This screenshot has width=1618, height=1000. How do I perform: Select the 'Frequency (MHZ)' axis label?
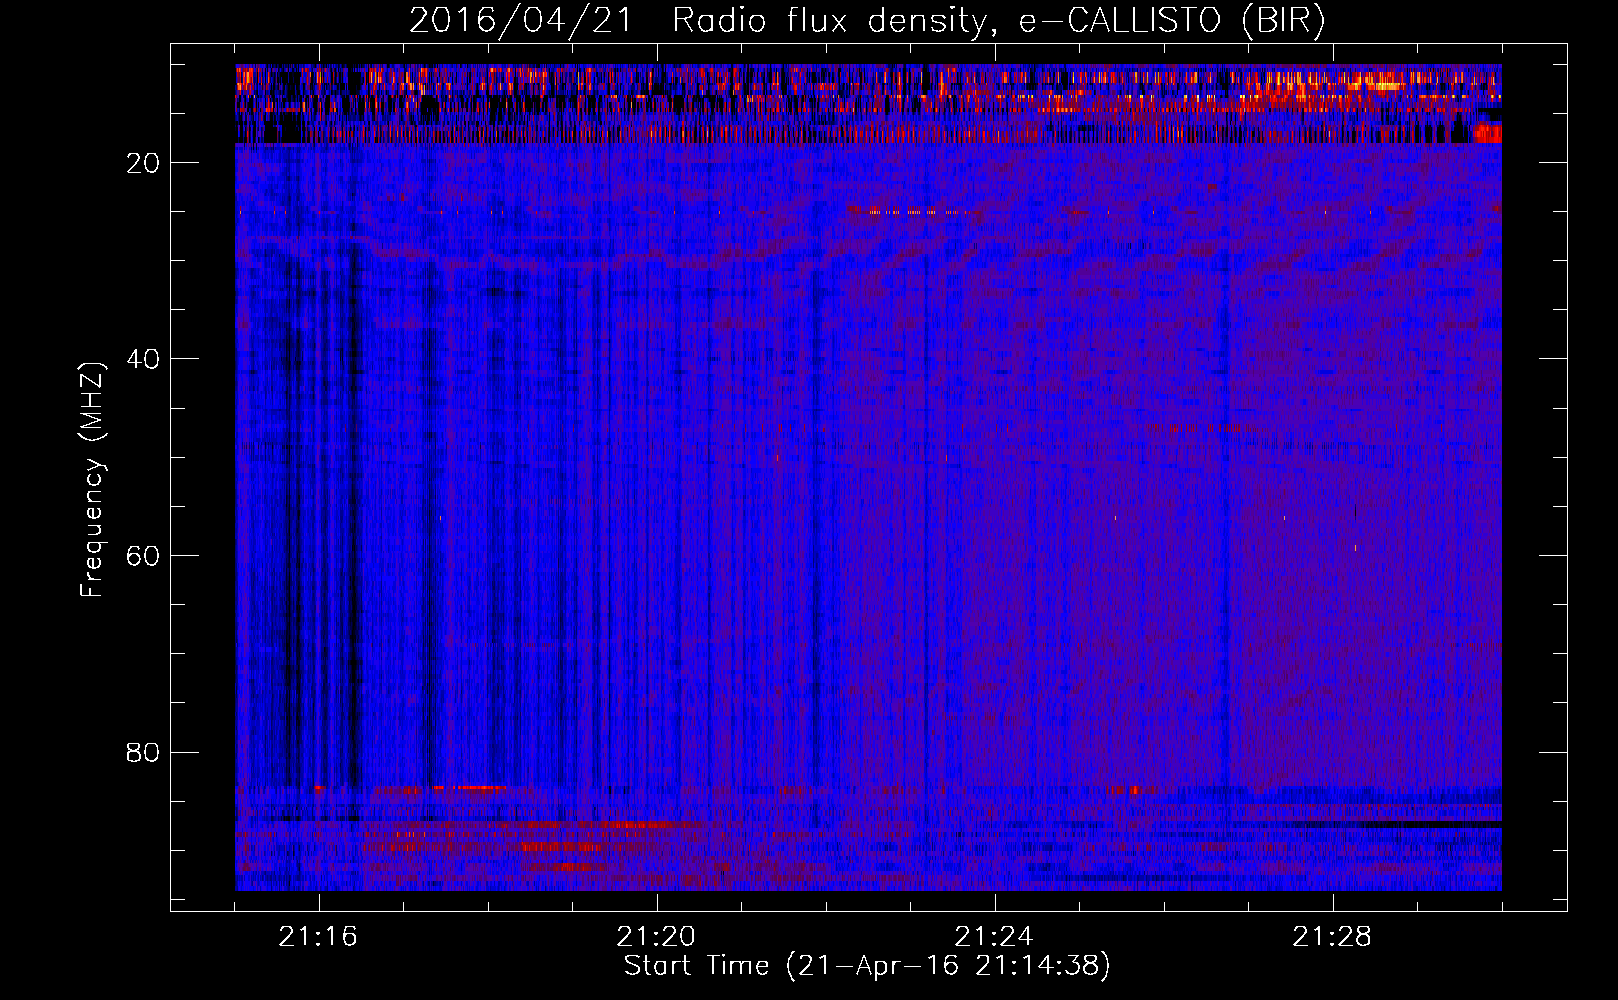[91, 480]
